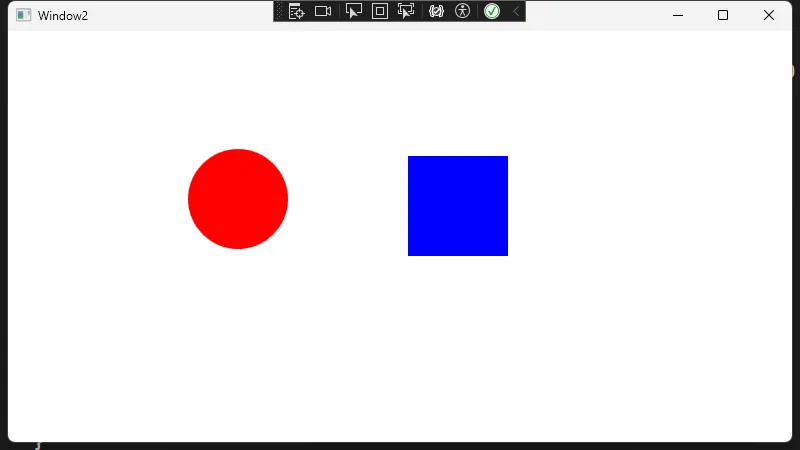Click the red circle shape

point(238,199)
